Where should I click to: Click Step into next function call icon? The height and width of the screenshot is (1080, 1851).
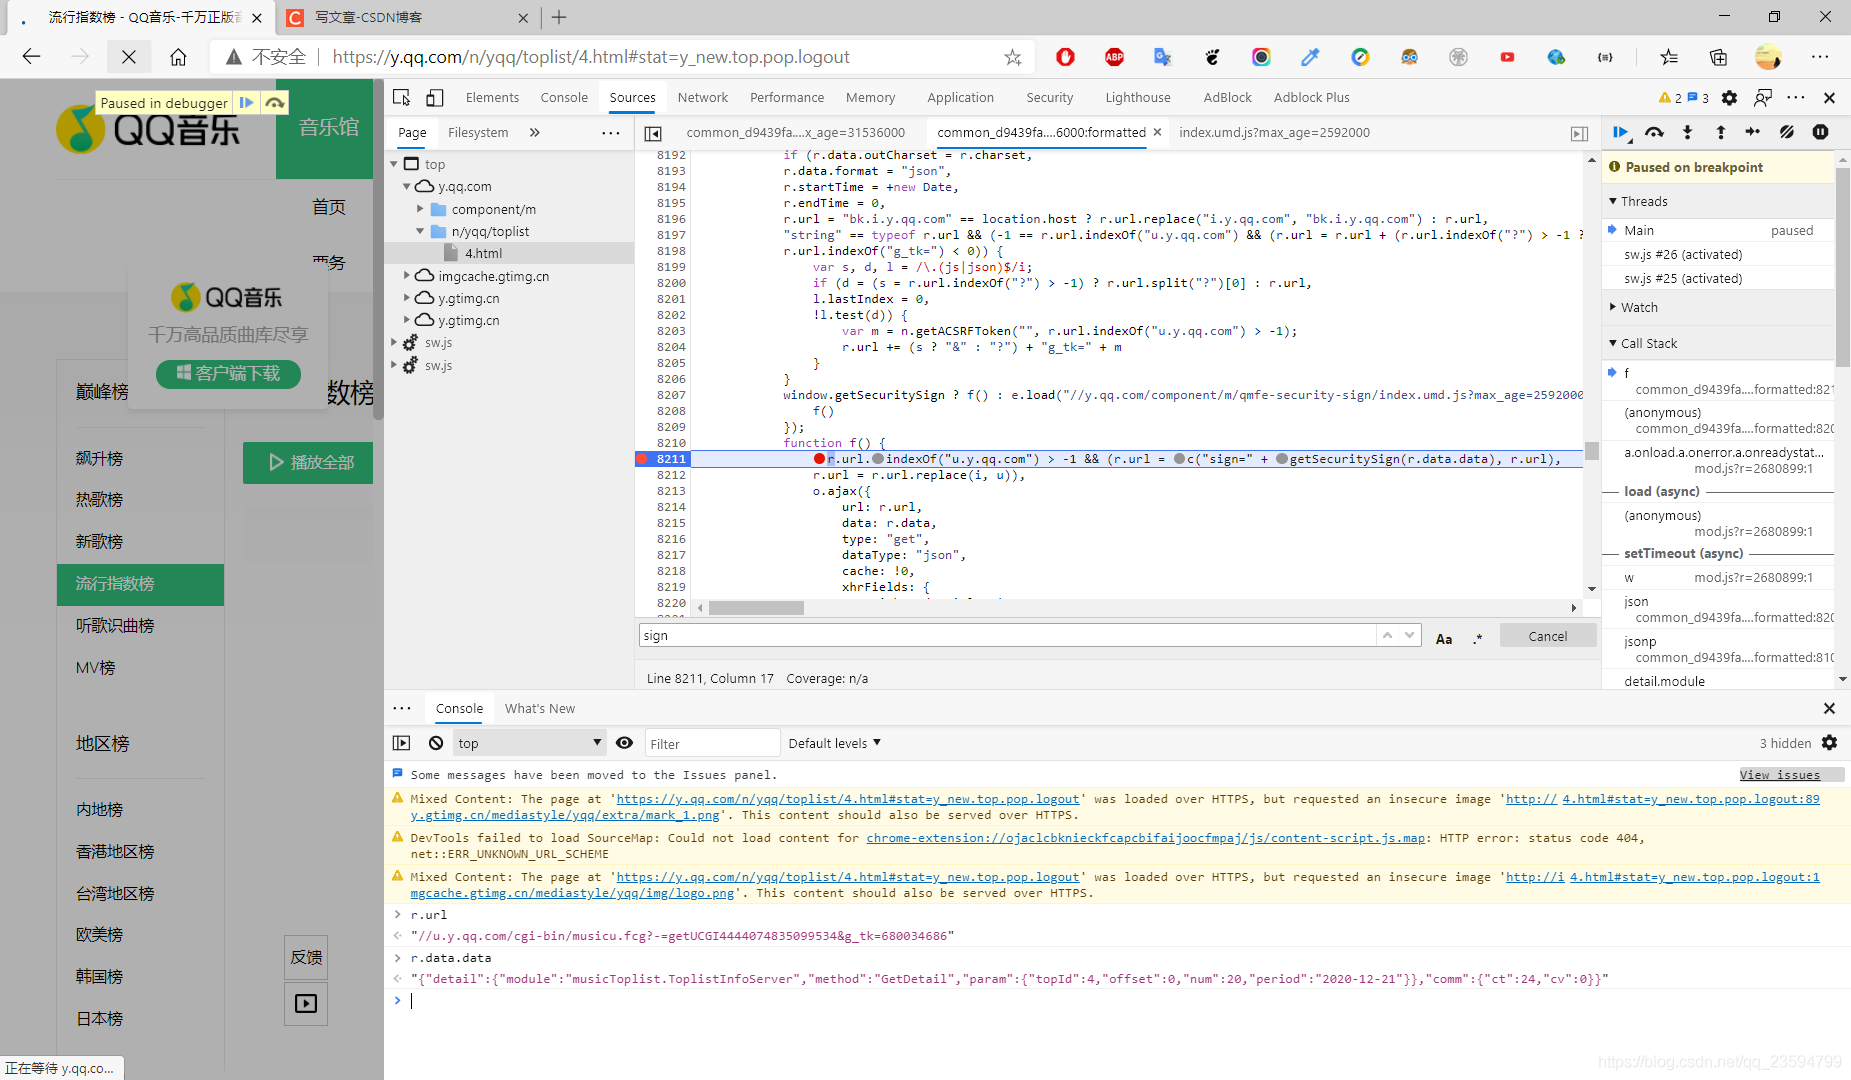1687,132
